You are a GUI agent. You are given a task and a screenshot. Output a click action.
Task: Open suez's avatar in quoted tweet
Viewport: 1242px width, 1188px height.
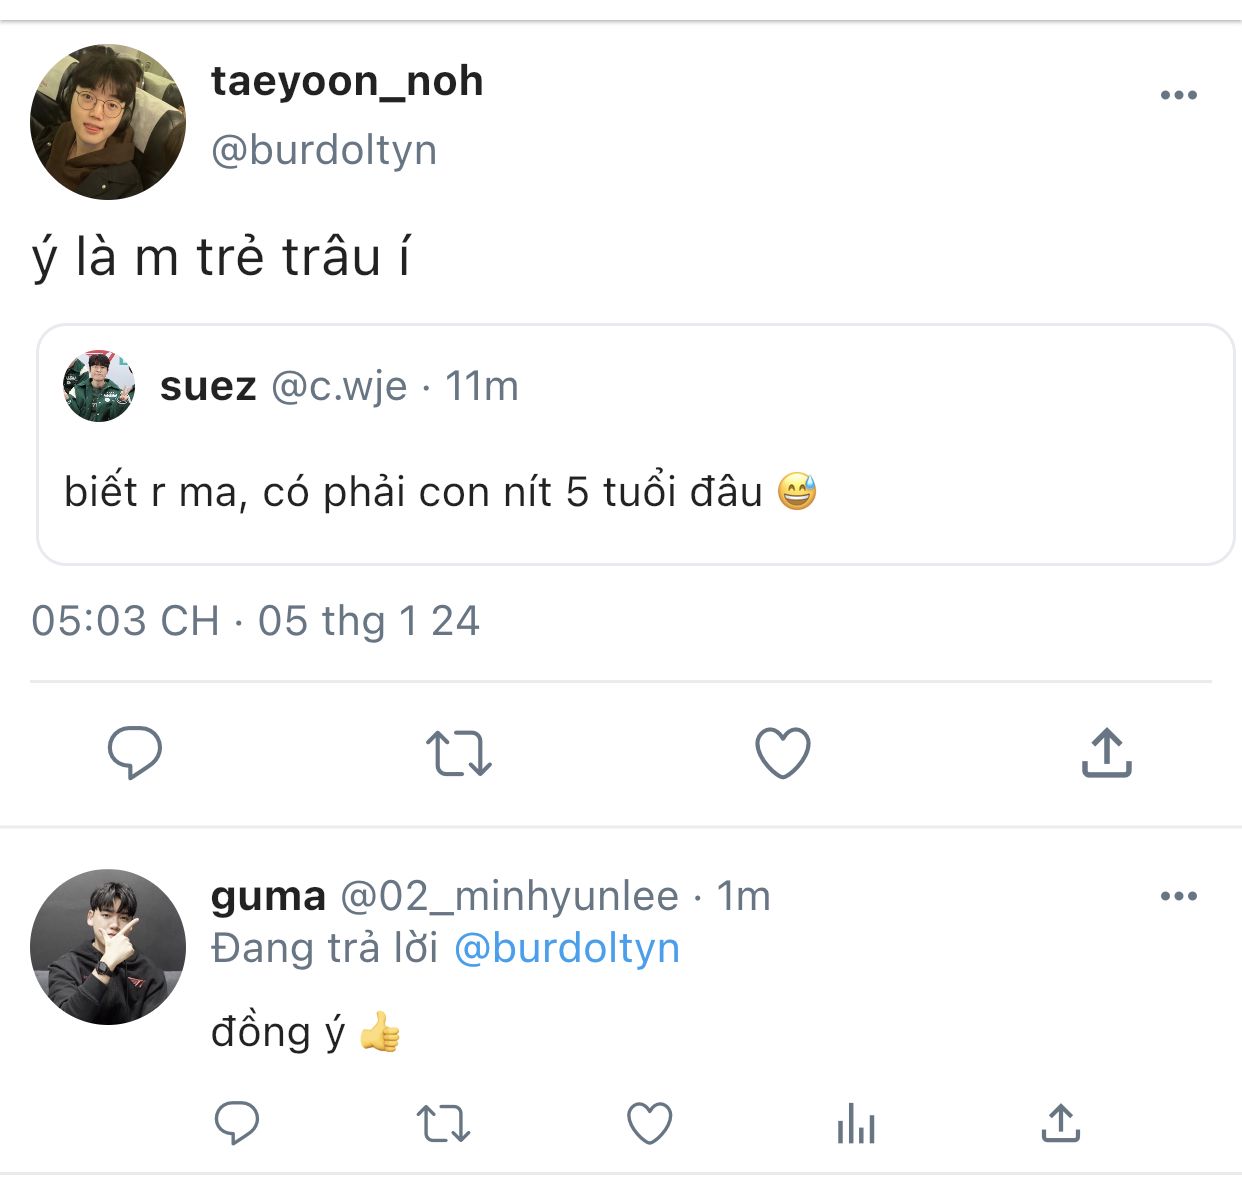(x=99, y=386)
